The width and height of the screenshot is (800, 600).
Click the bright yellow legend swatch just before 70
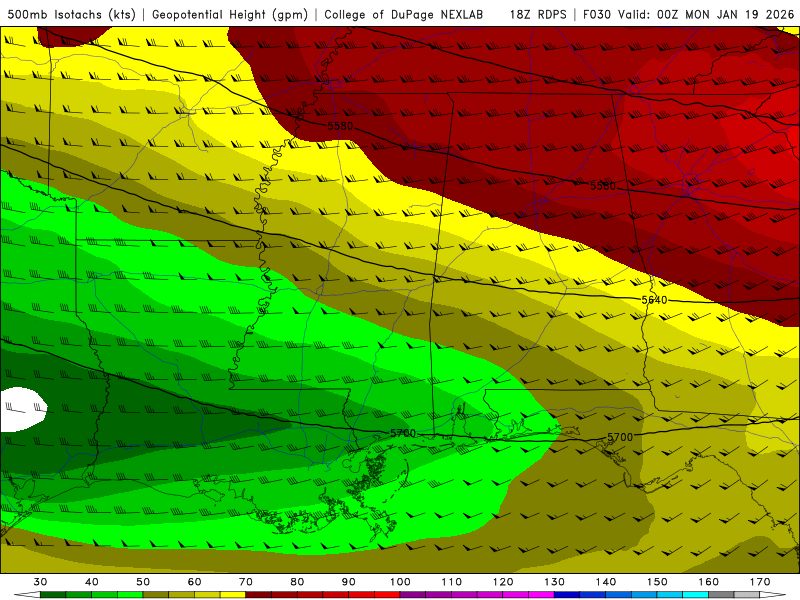pos(233,595)
